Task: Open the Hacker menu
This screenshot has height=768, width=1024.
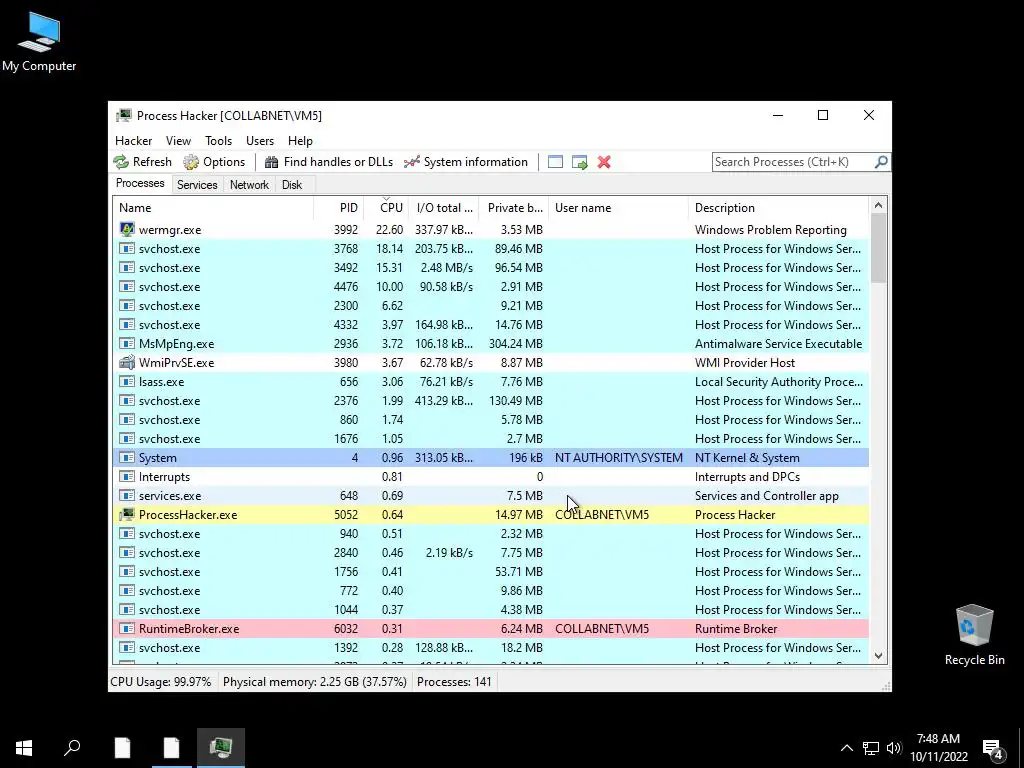Action: click(x=133, y=141)
